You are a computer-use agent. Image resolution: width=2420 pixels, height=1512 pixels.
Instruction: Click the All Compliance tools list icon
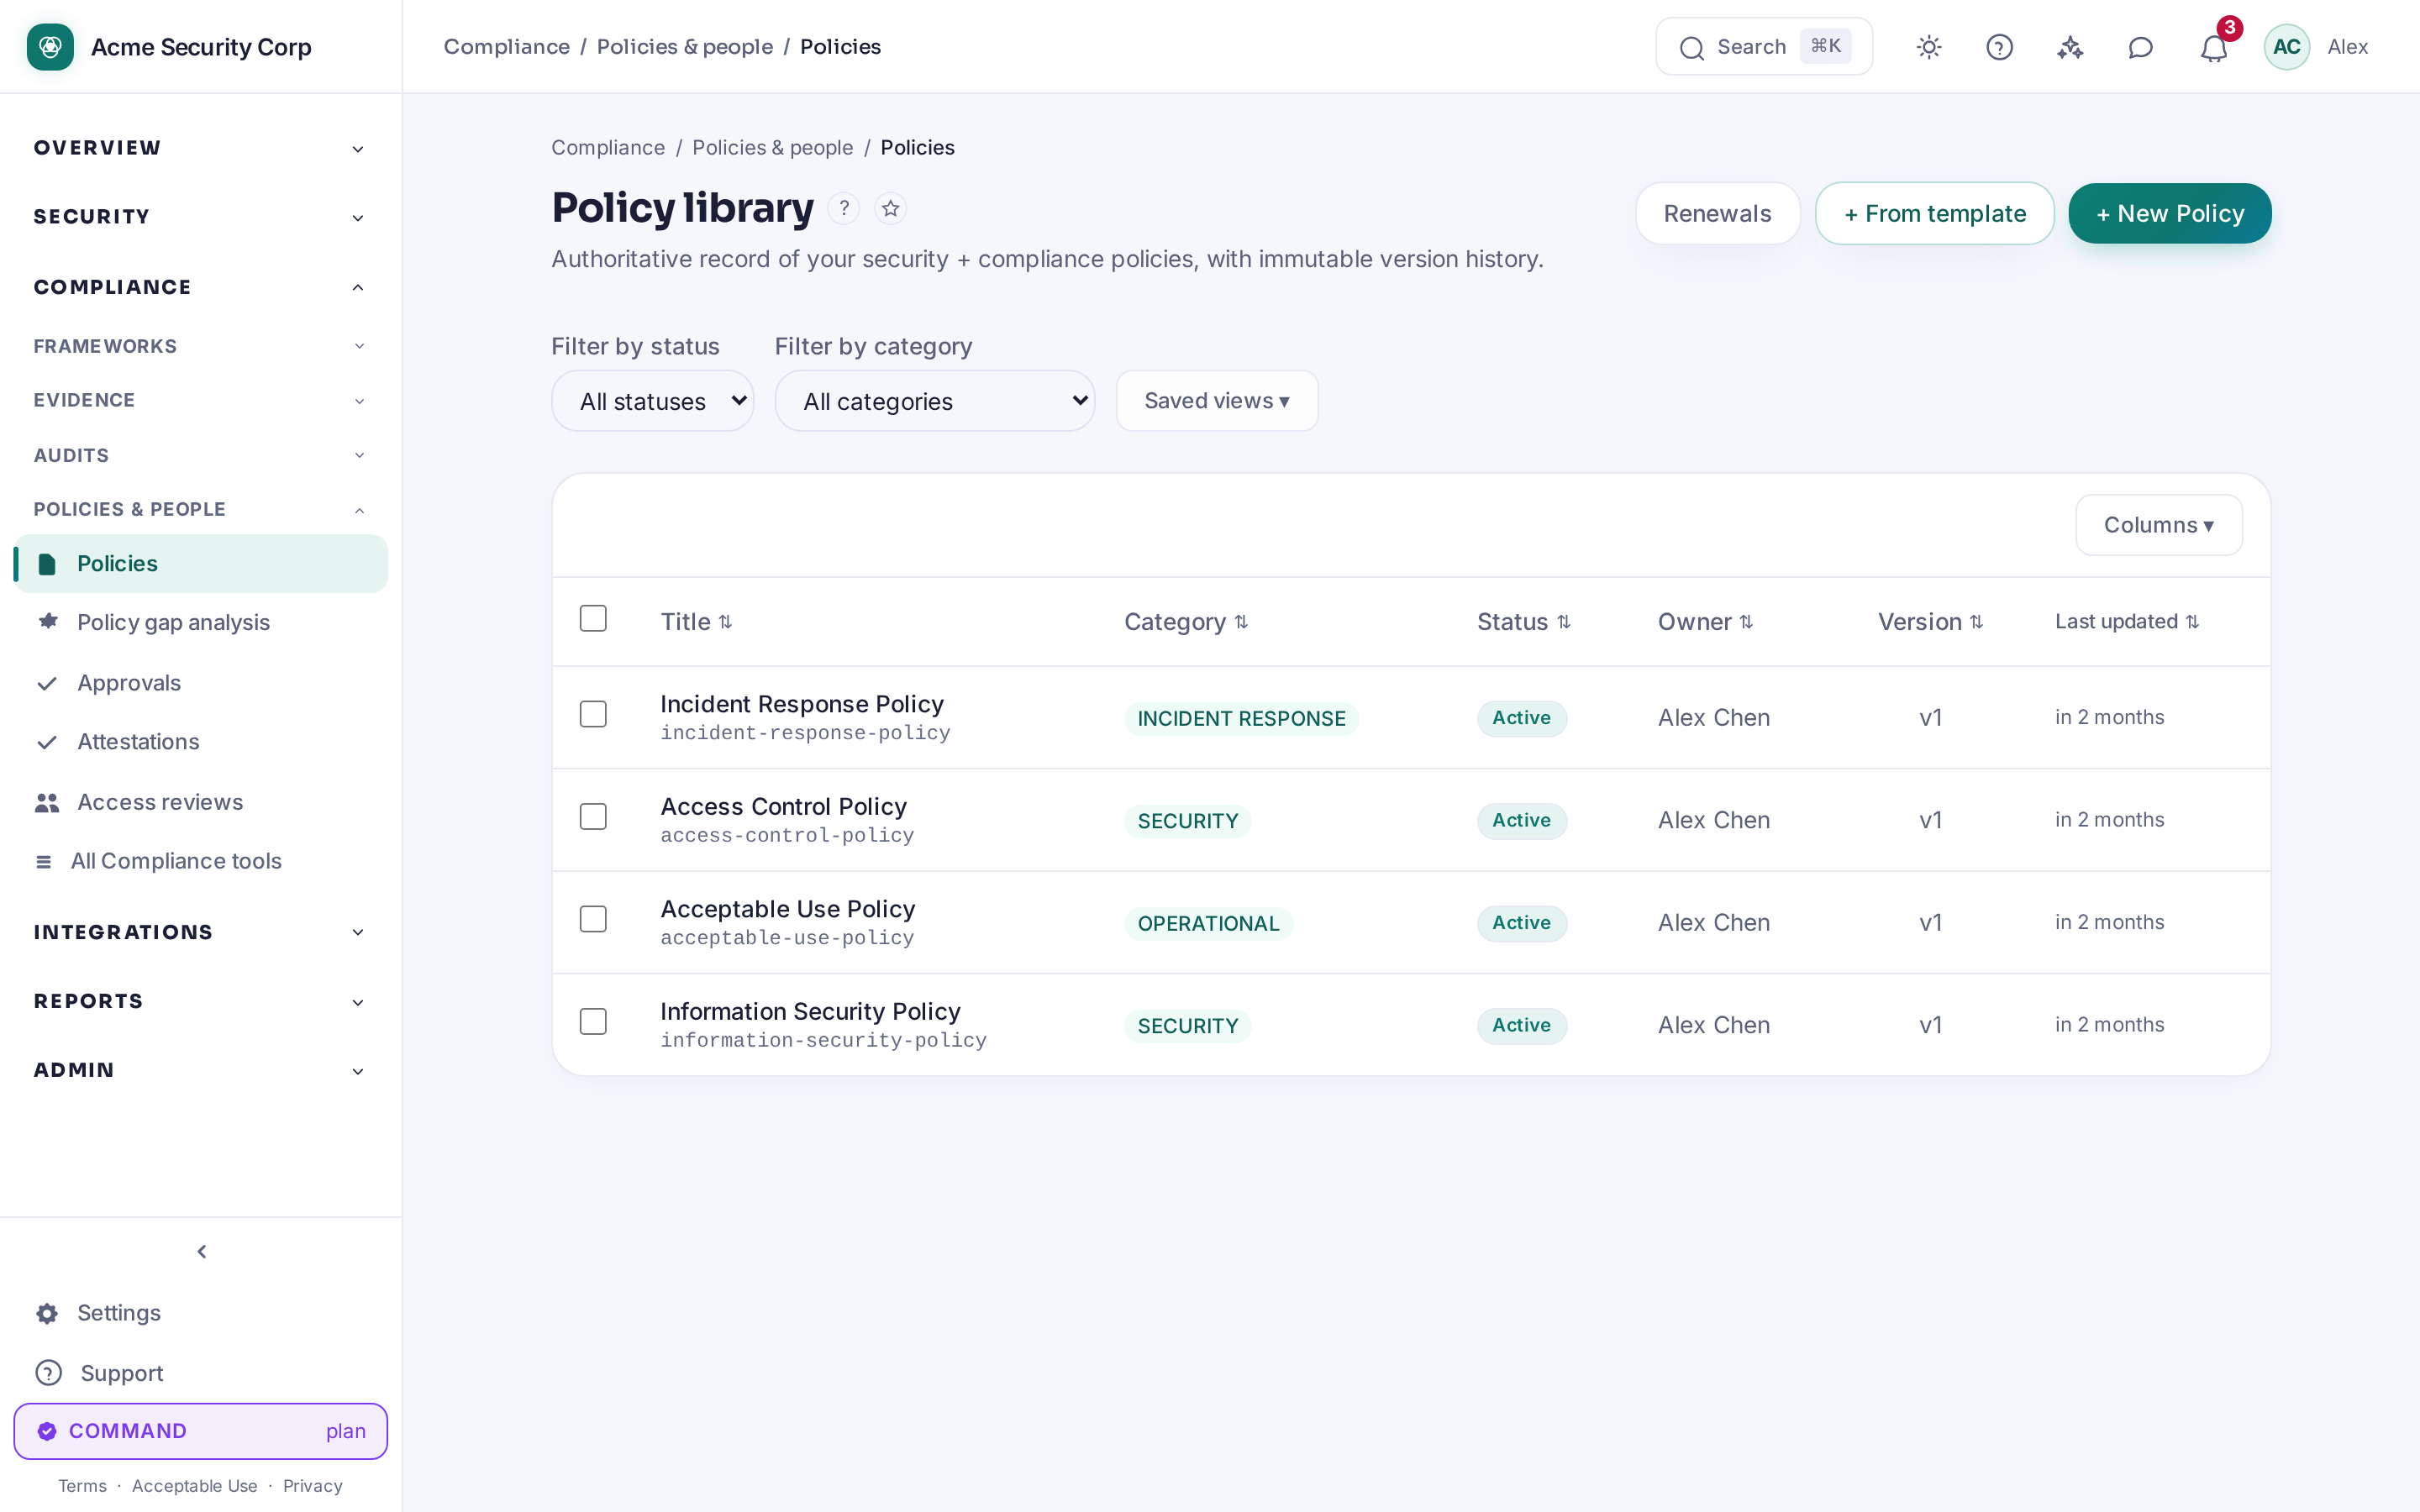tap(43, 861)
